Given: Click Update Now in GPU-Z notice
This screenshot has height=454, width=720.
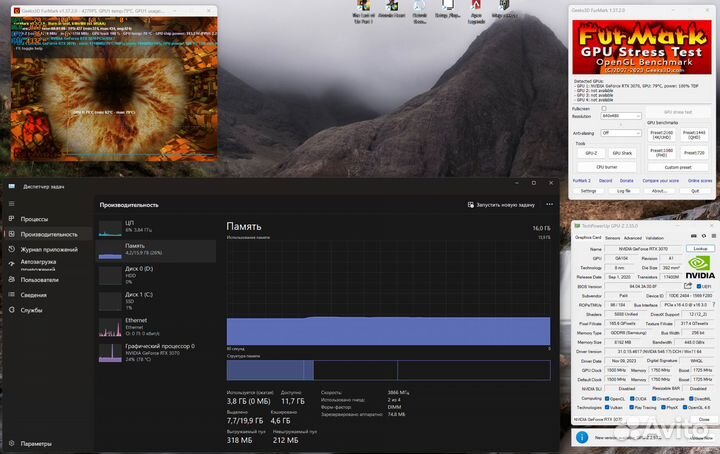Looking at the screenshot, I should (x=701, y=438).
